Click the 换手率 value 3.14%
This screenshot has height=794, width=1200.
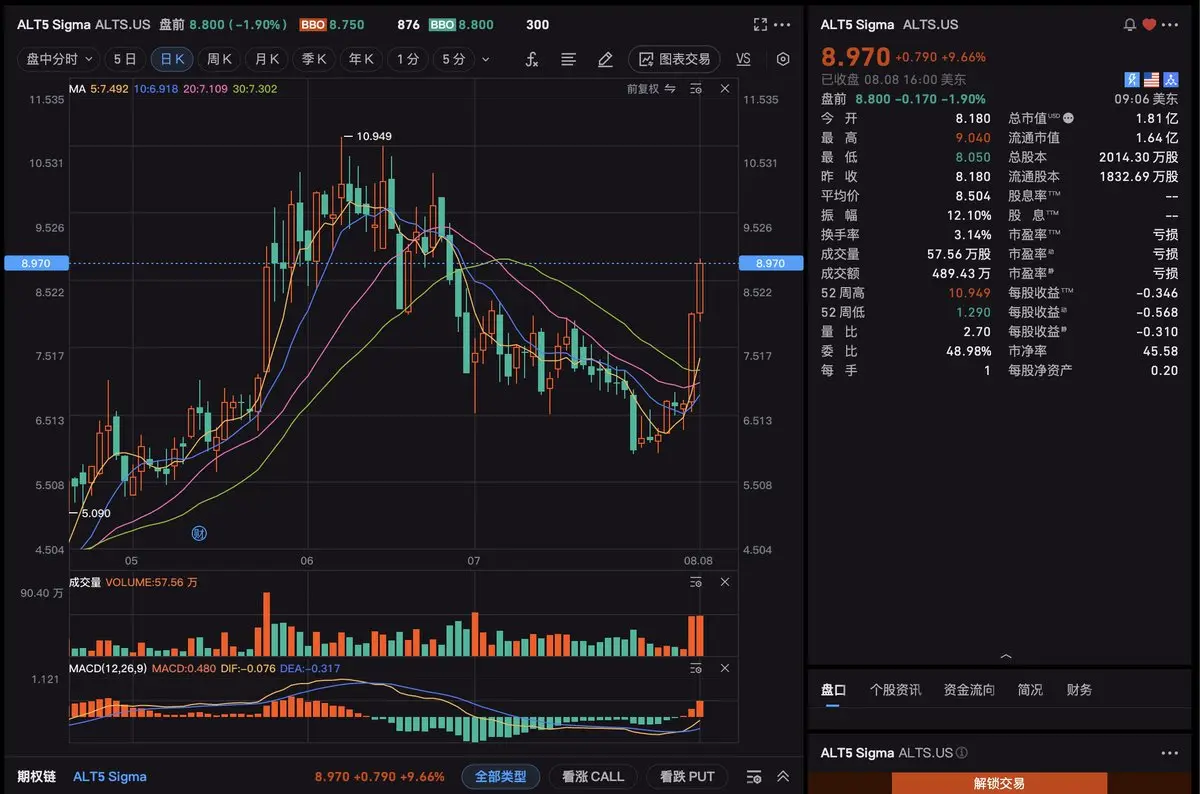pyautogui.click(x=973, y=234)
